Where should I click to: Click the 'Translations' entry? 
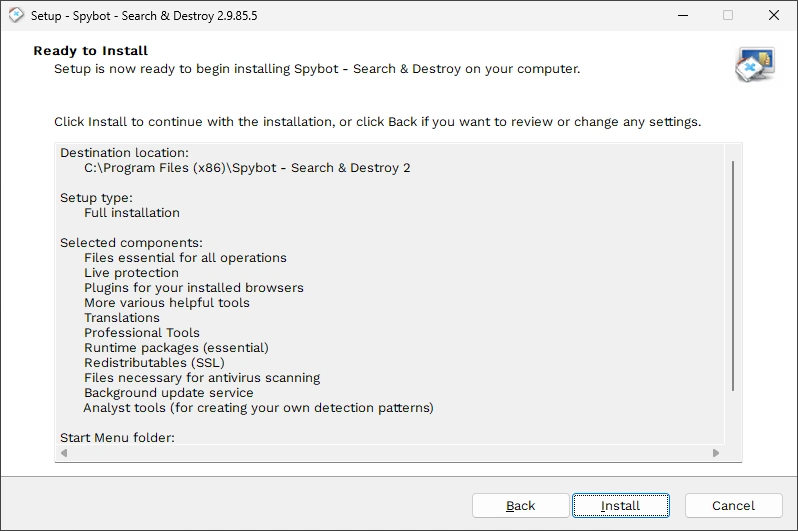[x=122, y=318]
